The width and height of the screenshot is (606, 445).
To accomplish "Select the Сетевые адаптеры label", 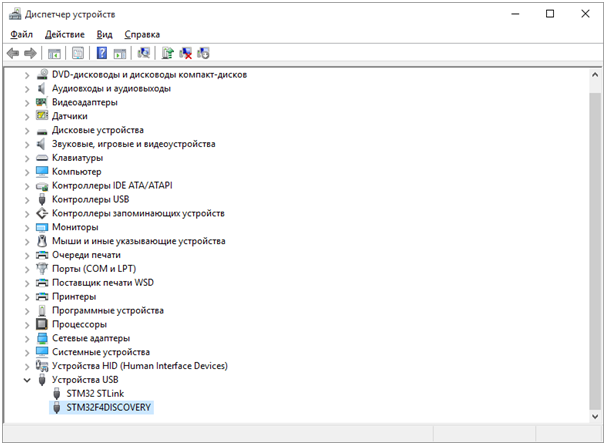I will 91,338.
